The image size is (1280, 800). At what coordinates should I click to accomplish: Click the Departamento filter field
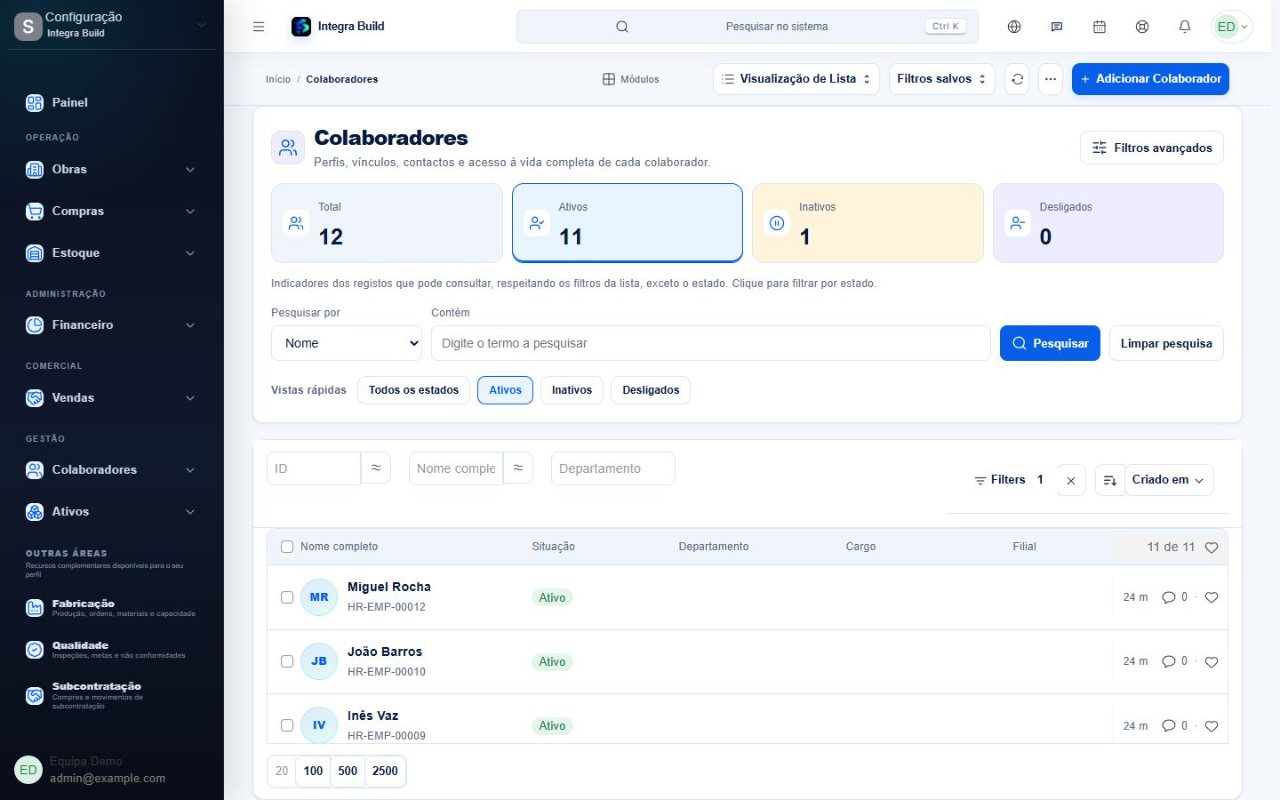613,468
